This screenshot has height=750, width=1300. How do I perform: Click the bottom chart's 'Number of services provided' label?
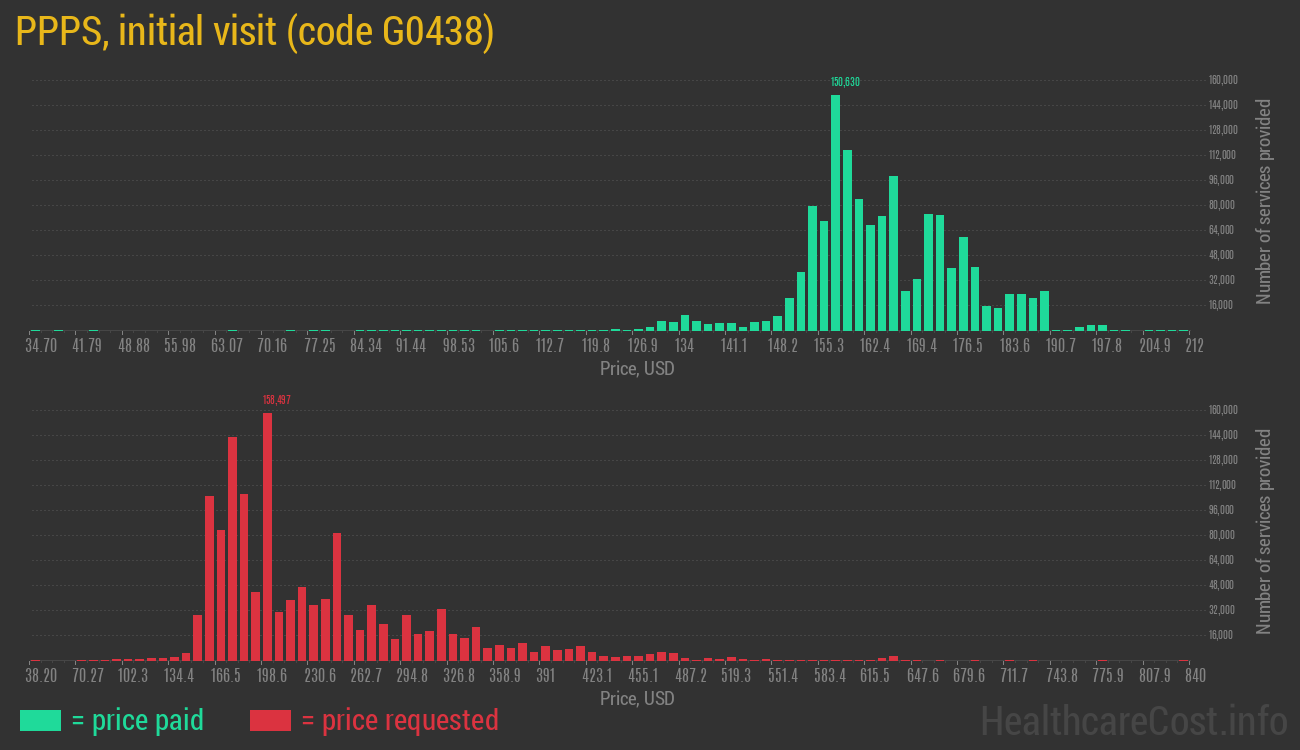click(1264, 531)
